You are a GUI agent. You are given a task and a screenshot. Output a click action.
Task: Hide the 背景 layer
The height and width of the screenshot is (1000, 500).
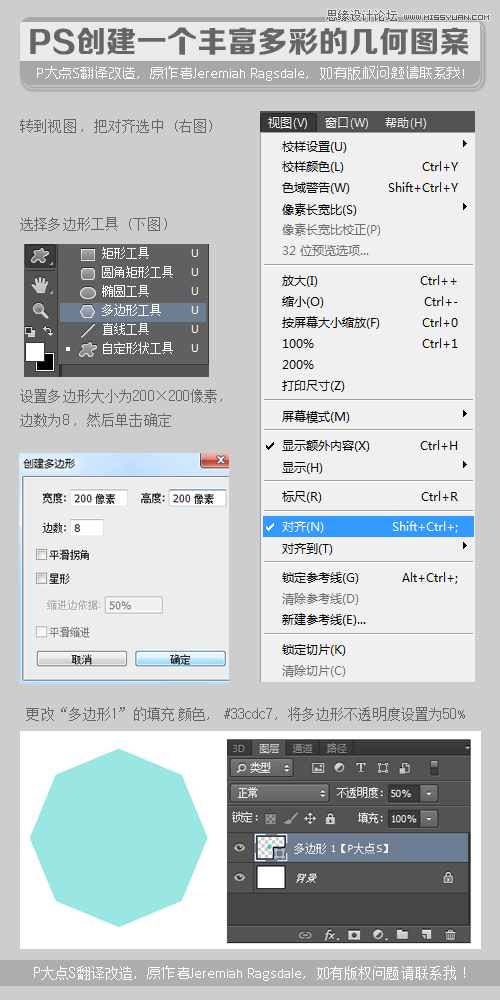tap(240, 878)
